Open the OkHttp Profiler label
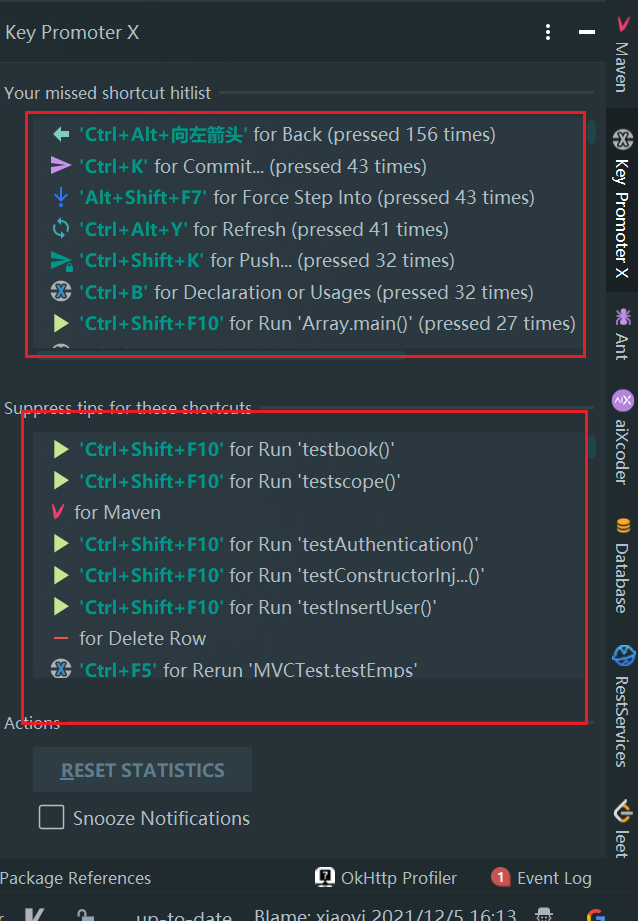 click(399, 878)
